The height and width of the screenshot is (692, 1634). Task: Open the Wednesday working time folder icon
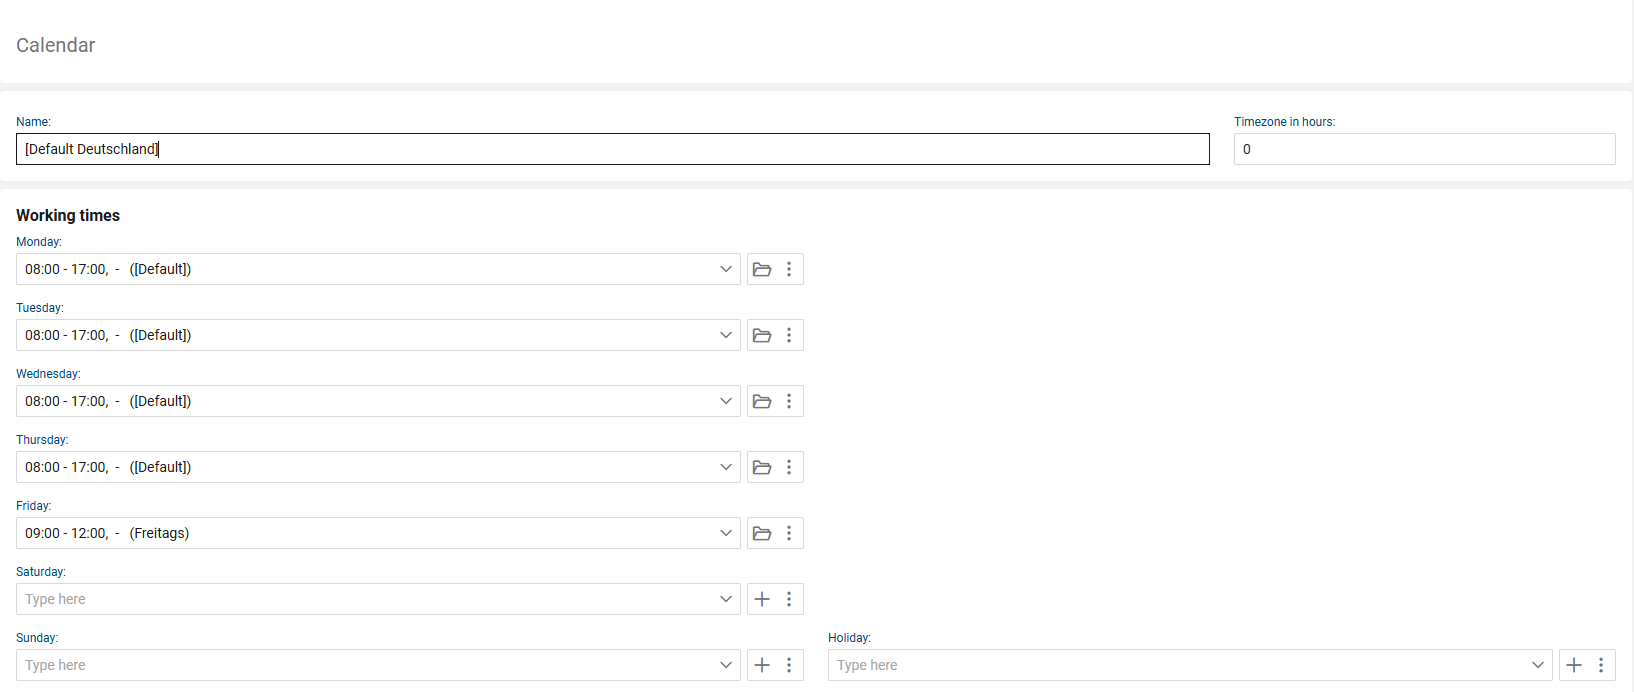pos(762,401)
